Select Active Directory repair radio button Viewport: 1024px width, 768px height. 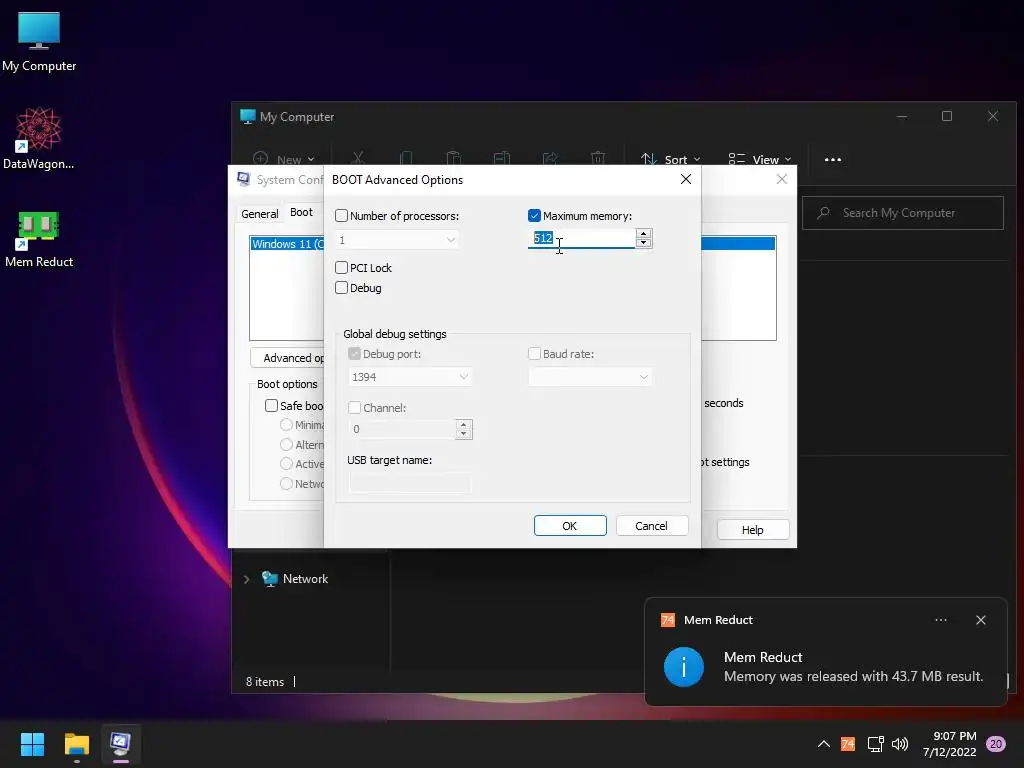coord(286,464)
